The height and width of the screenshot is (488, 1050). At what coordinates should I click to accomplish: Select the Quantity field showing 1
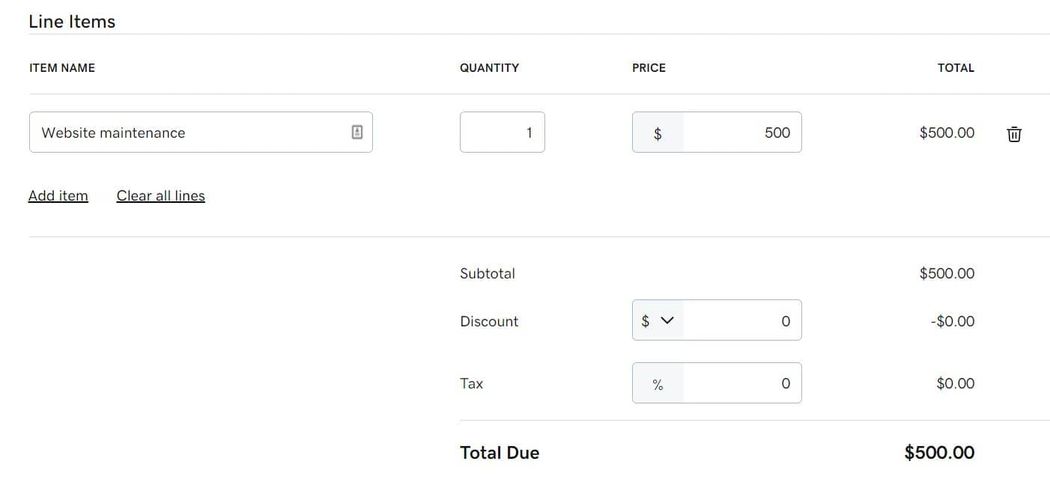click(502, 132)
